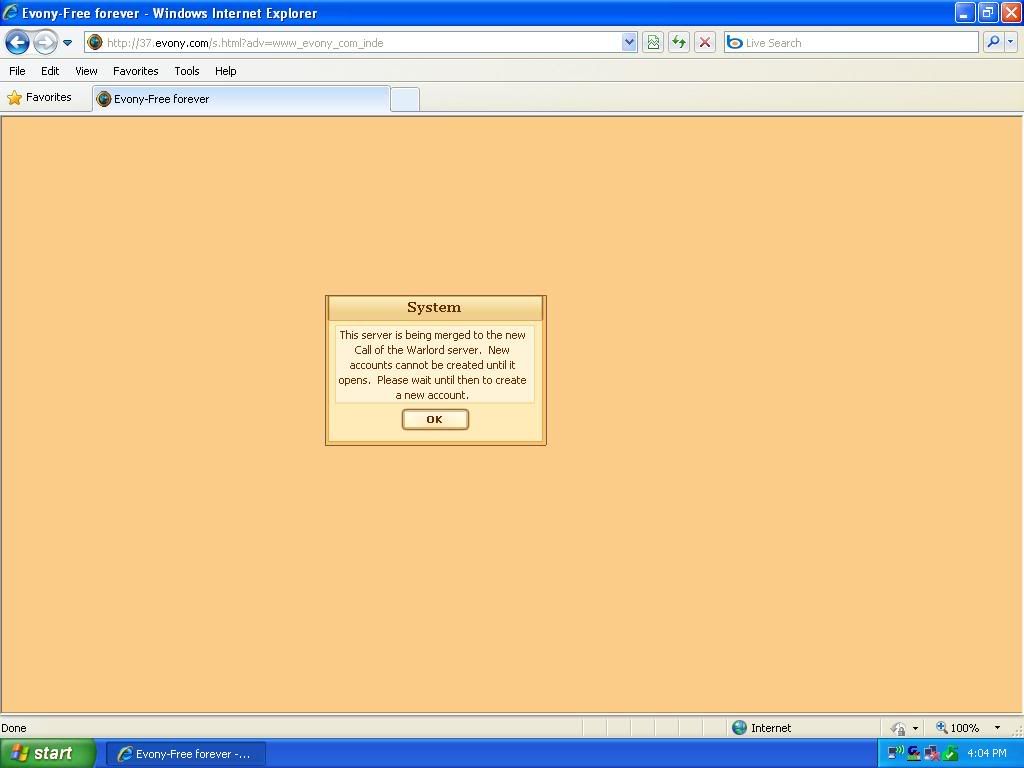The image size is (1024, 768).
Task: Click the Forward navigation arrow
Action: click(45, 42)
